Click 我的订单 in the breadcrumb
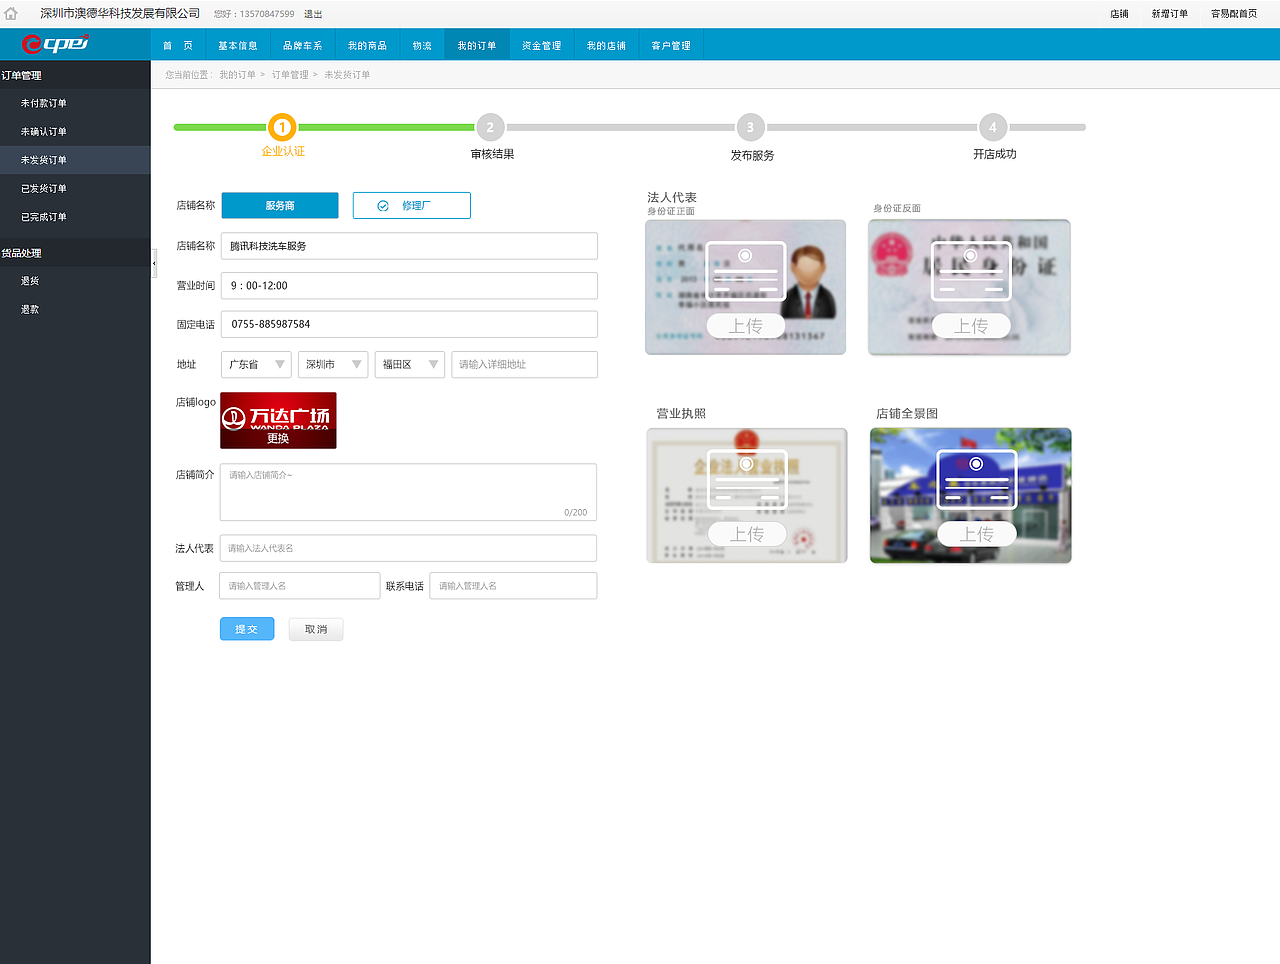The width and height of the screenshot is (1280, 964). [x=237, y=75]
